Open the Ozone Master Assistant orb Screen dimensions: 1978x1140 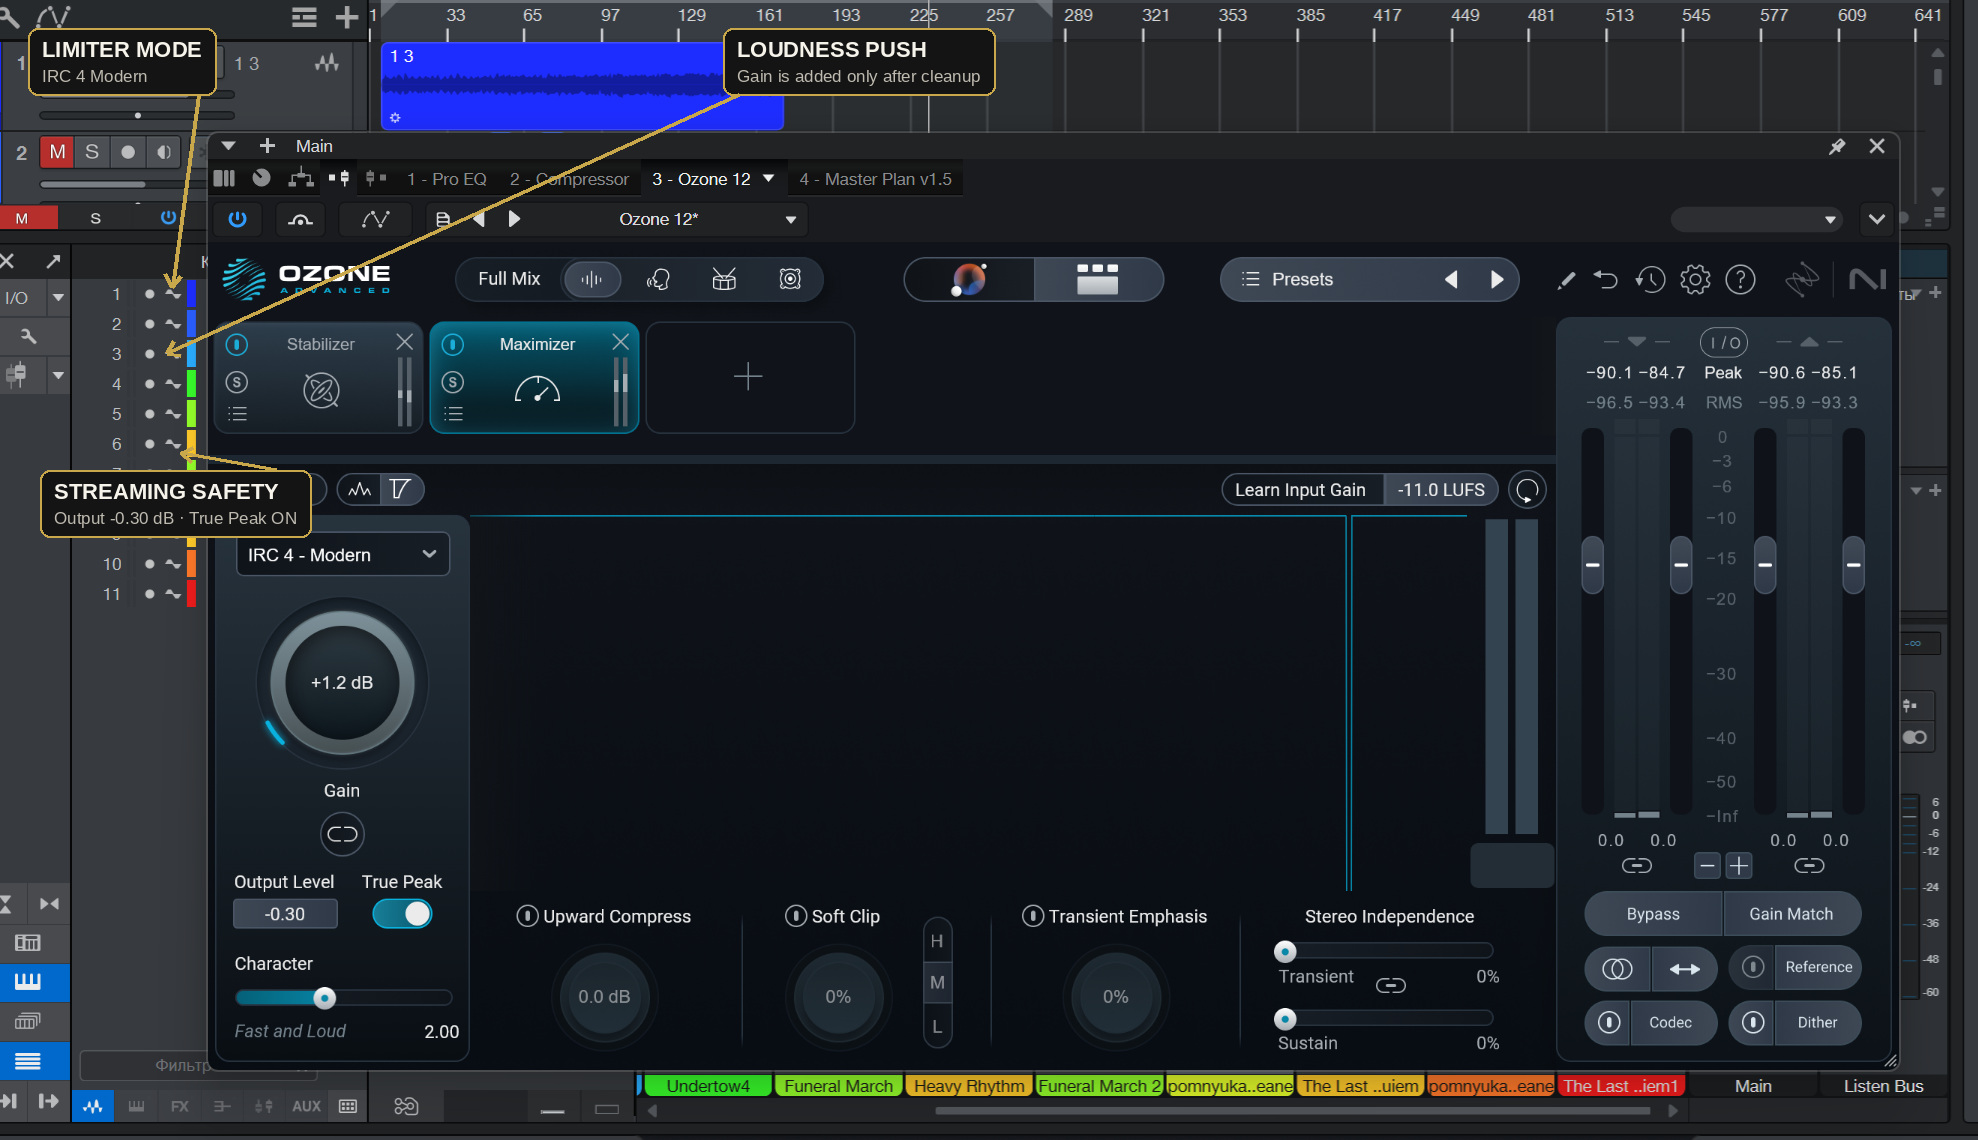click(968, 279)
